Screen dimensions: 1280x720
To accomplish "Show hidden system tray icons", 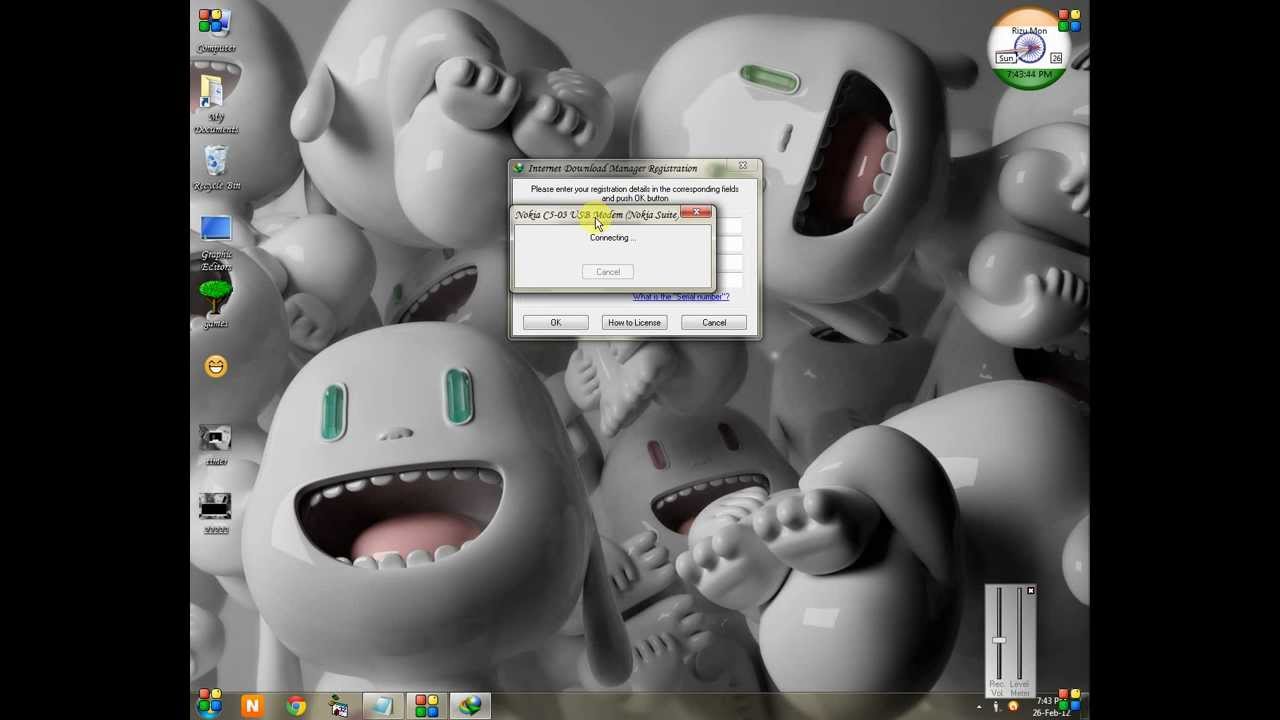I will [979, 707].
